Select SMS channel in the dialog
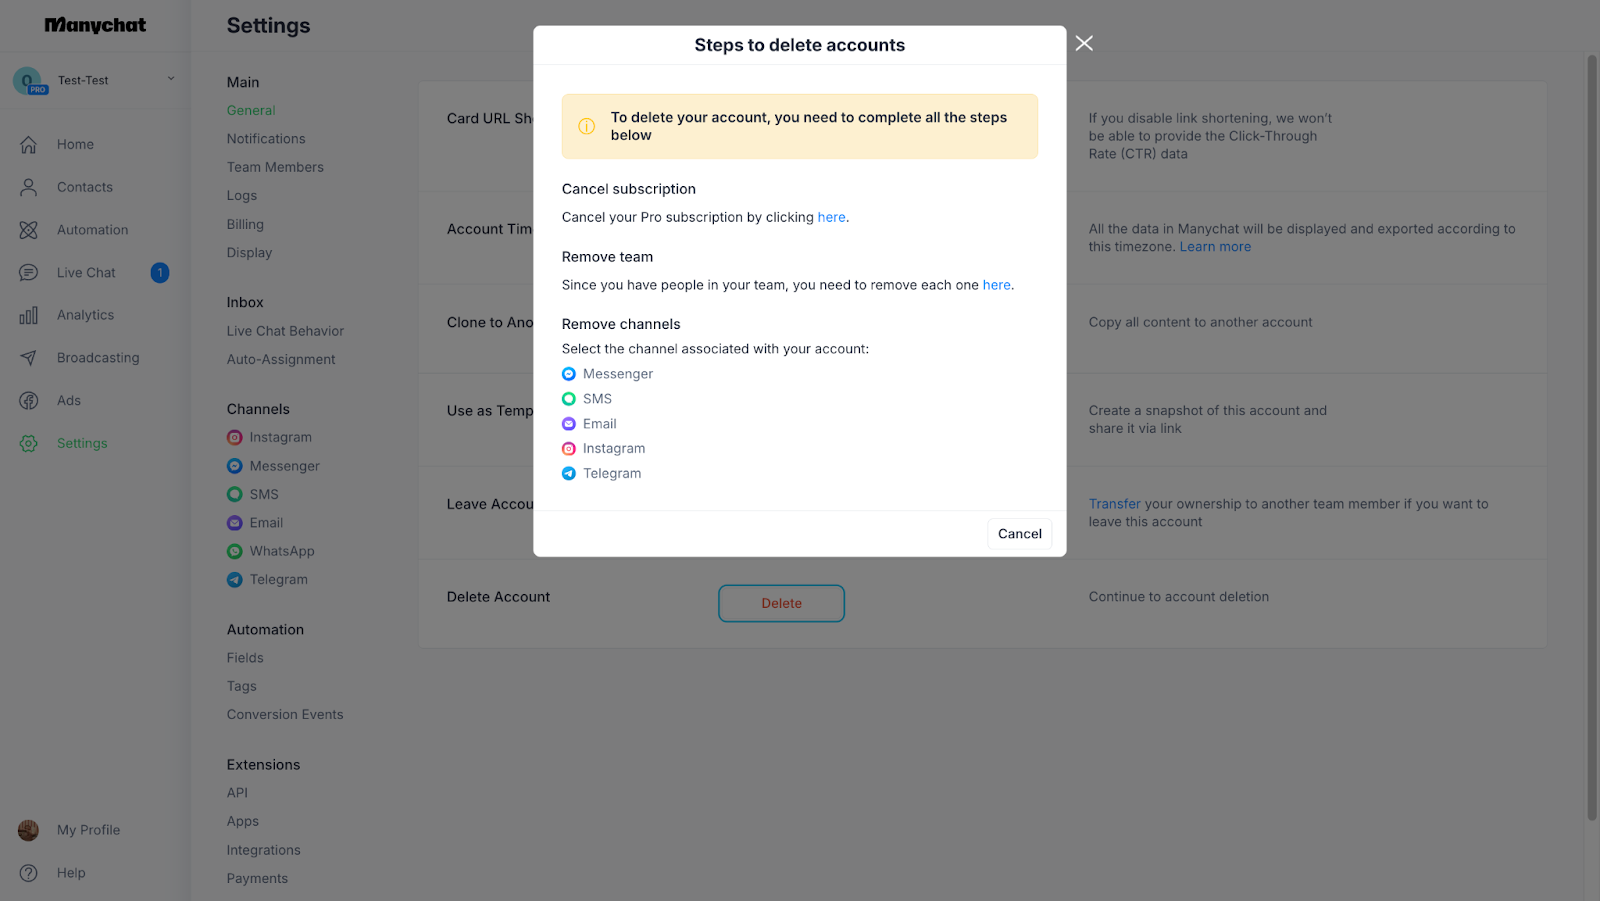1600x901 pixels. pos(587,399)
